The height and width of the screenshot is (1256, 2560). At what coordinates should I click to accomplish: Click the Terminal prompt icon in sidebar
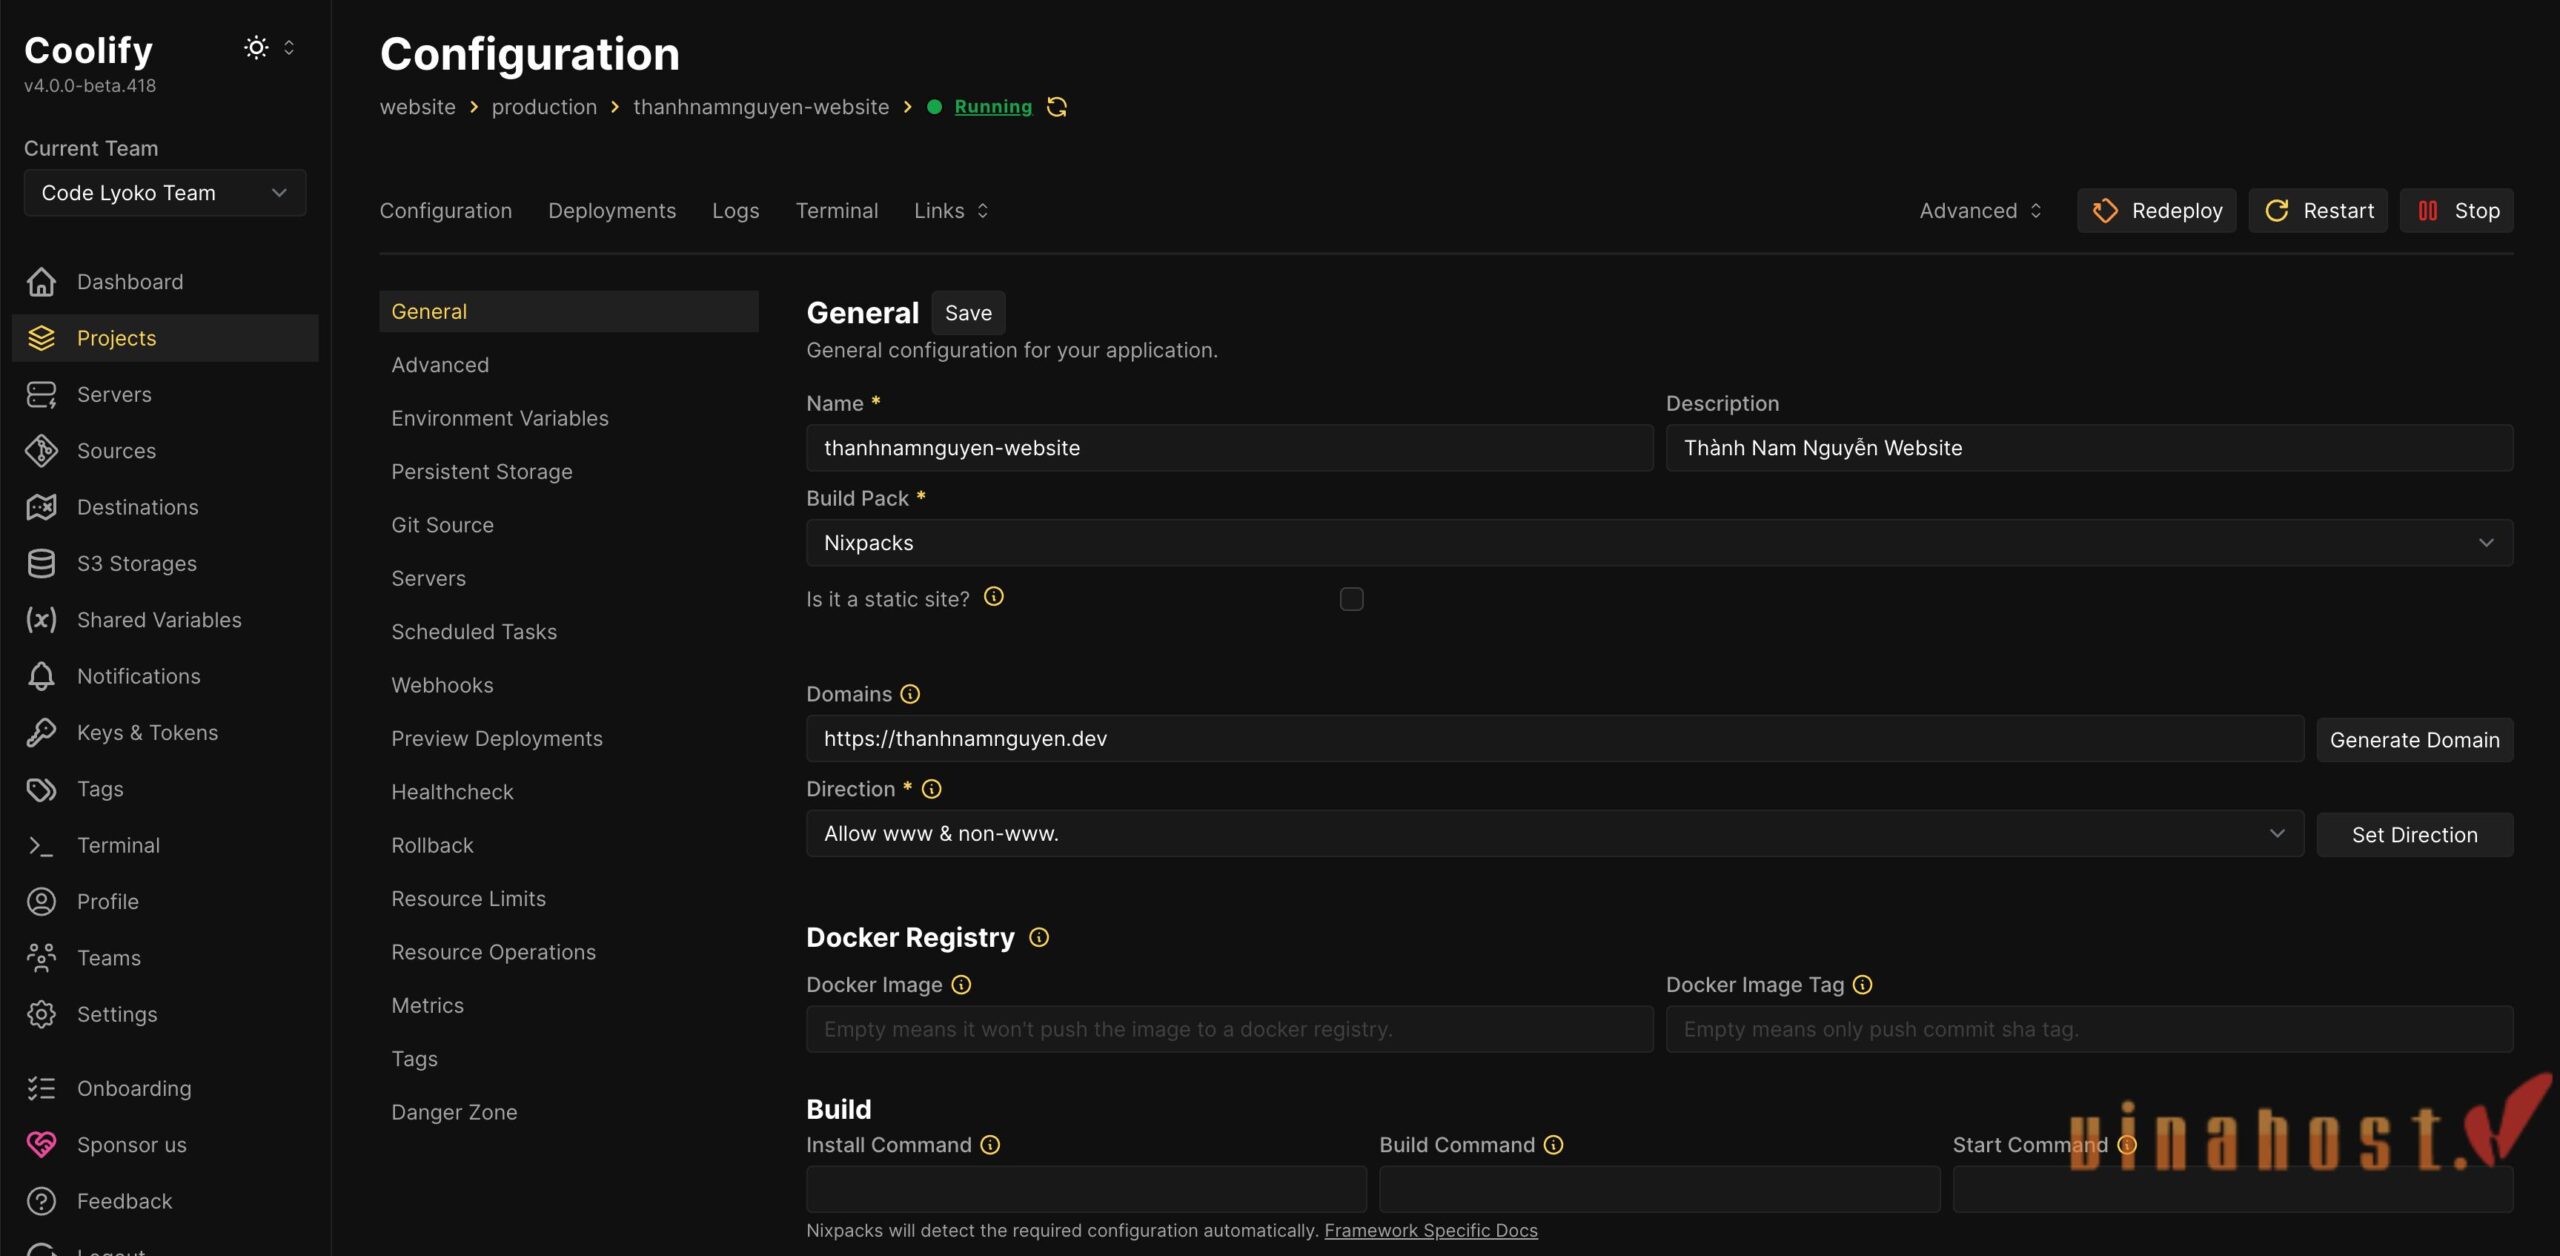(x=41, y=846)
